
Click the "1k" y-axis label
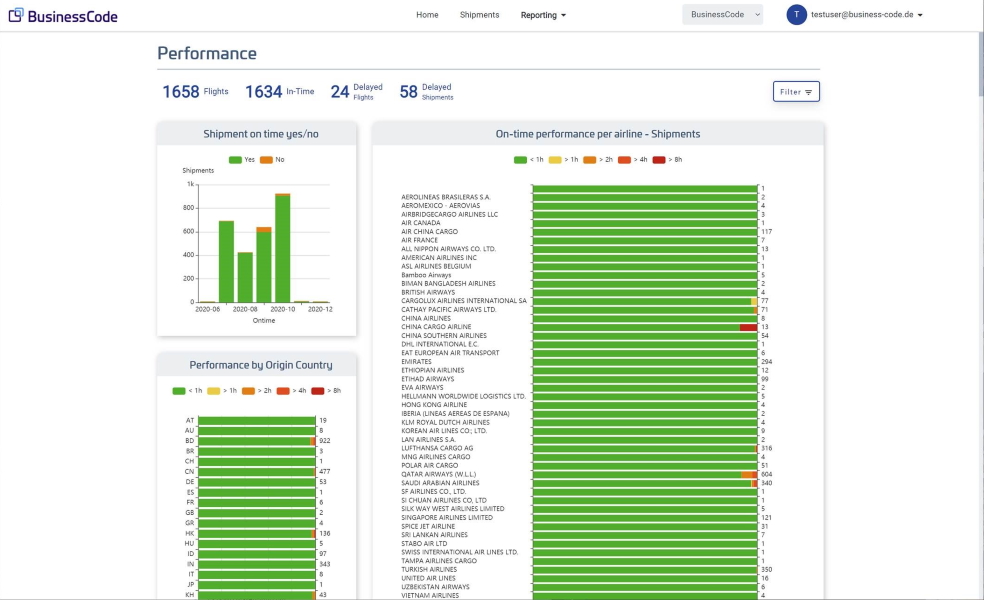pyautogui.click(x=190, y=184)
